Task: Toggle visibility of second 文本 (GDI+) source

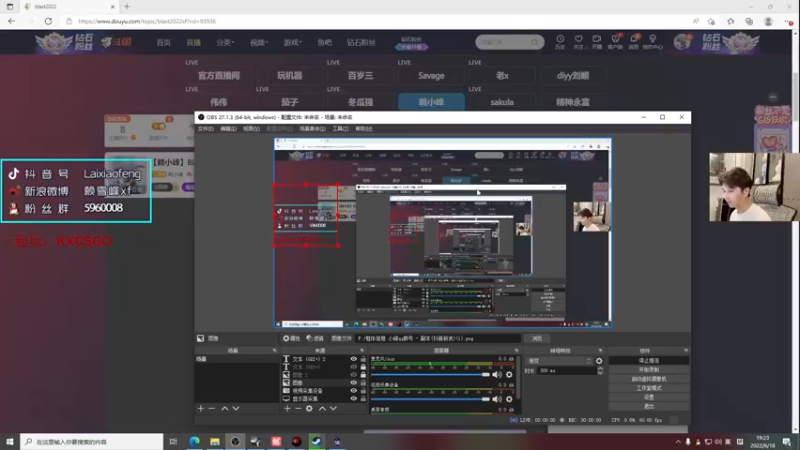Action: pos(354,367)
